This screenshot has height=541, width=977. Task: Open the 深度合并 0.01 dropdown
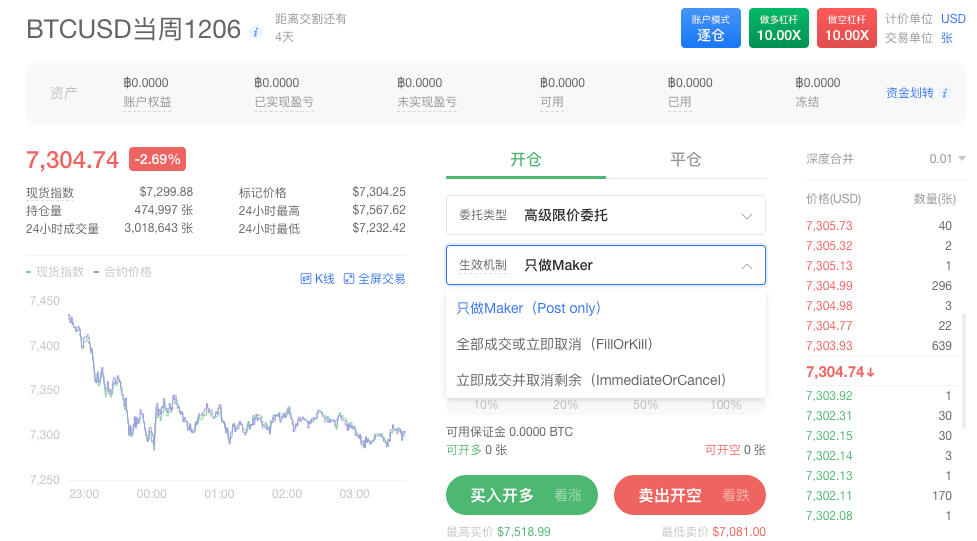[x=946, y=159]
